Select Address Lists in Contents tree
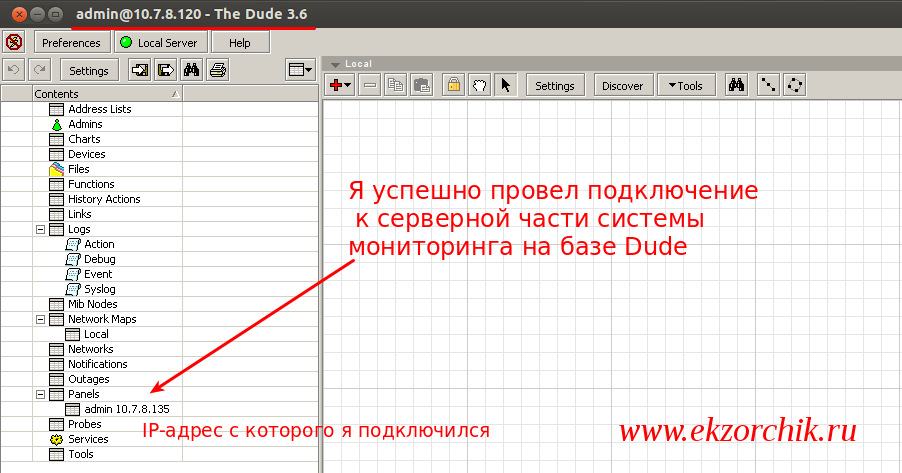 pyautogui.click(x=100, y=109)
